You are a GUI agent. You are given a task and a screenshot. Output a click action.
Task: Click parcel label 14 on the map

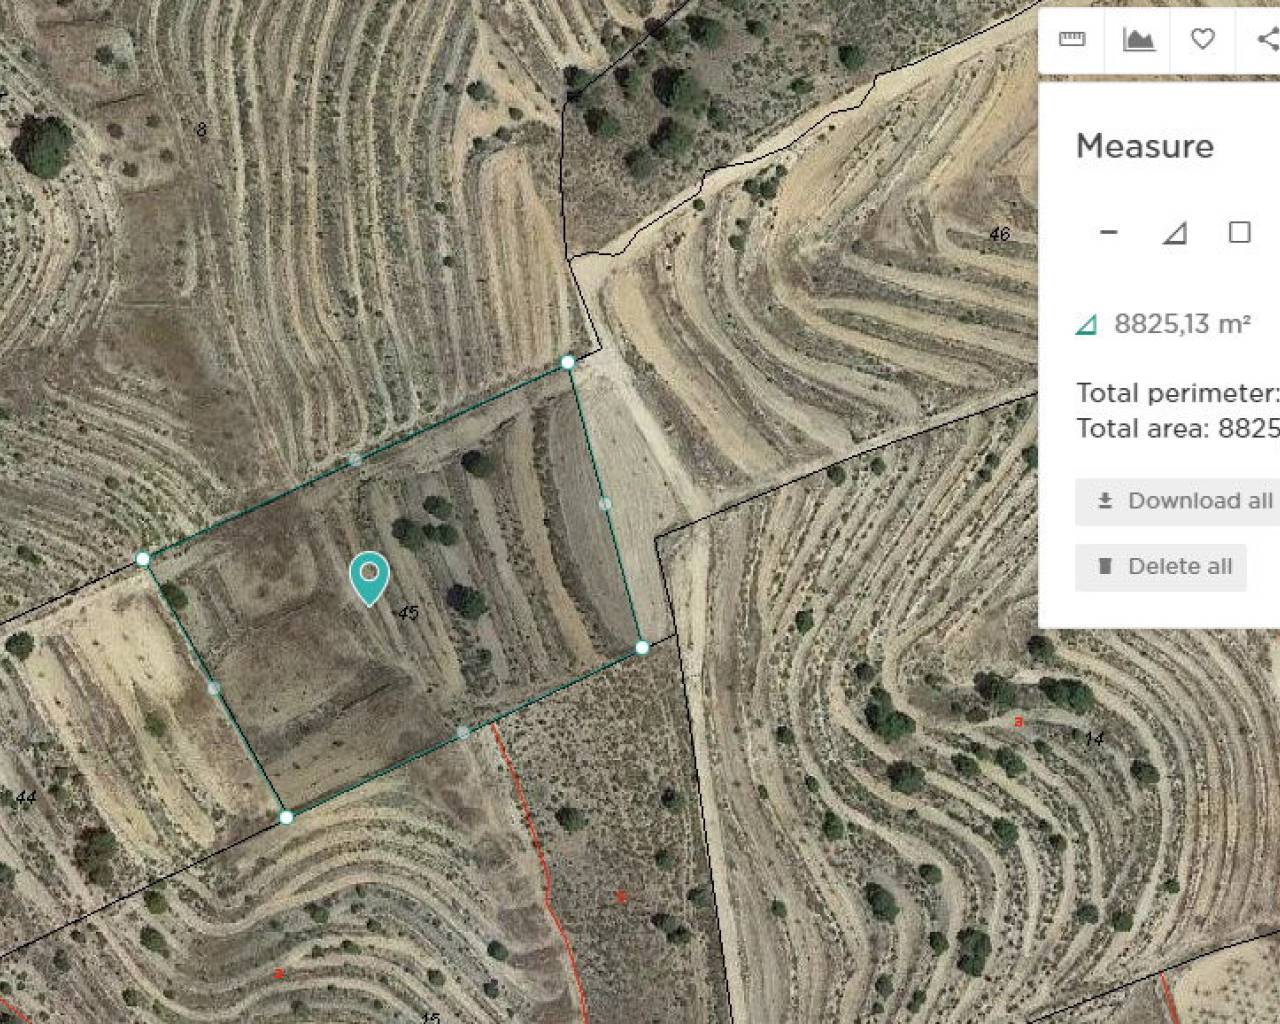1094,738
